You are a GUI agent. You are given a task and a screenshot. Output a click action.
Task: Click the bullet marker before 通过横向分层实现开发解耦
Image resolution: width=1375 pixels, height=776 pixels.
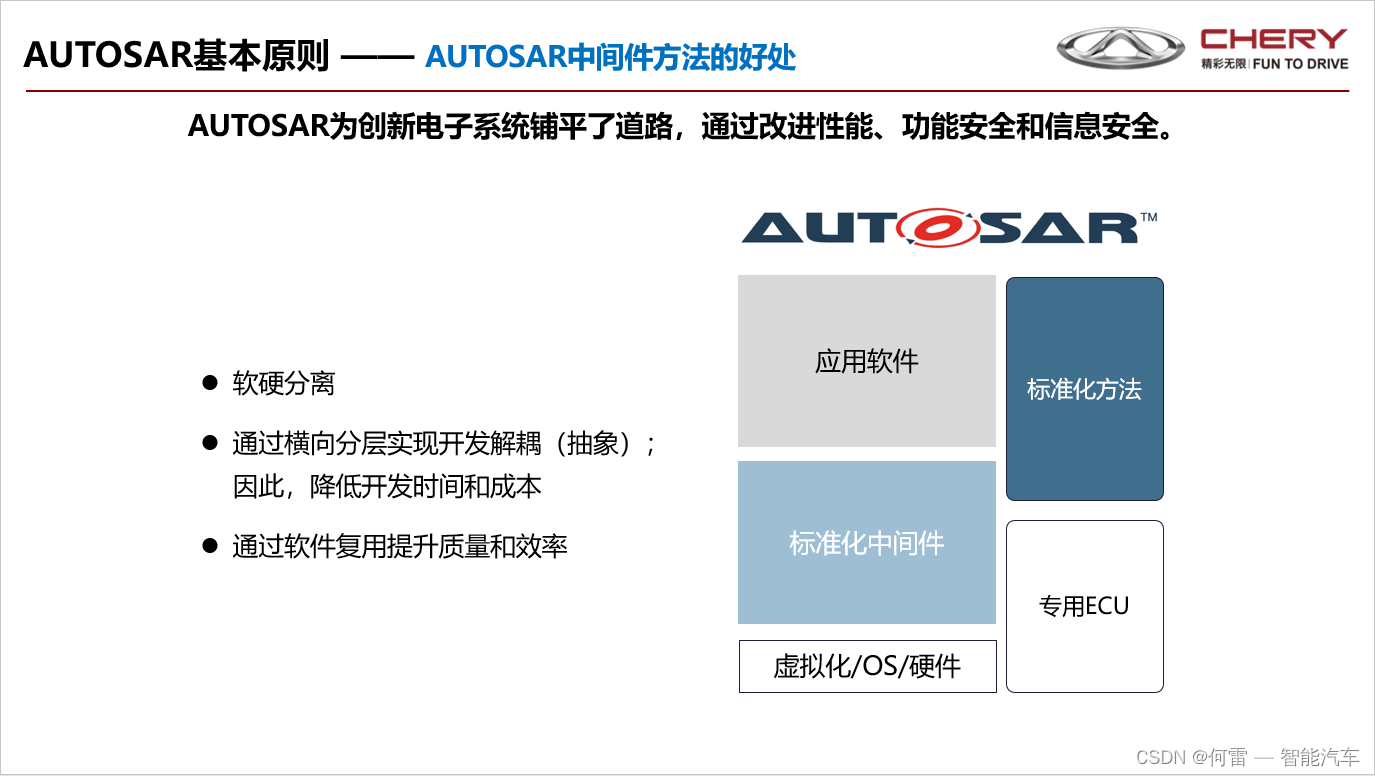tap(209, 443)
